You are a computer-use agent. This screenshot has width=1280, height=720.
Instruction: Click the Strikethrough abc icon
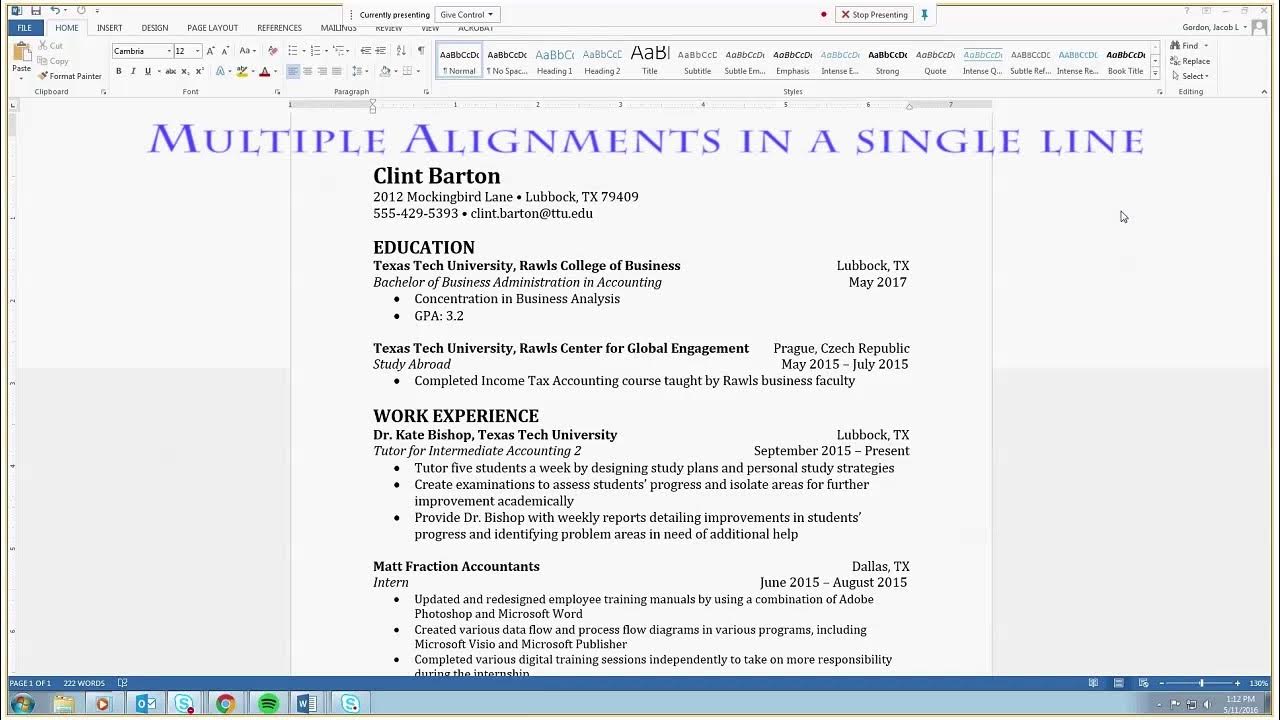pyautogui.click(x=170, y=71)
